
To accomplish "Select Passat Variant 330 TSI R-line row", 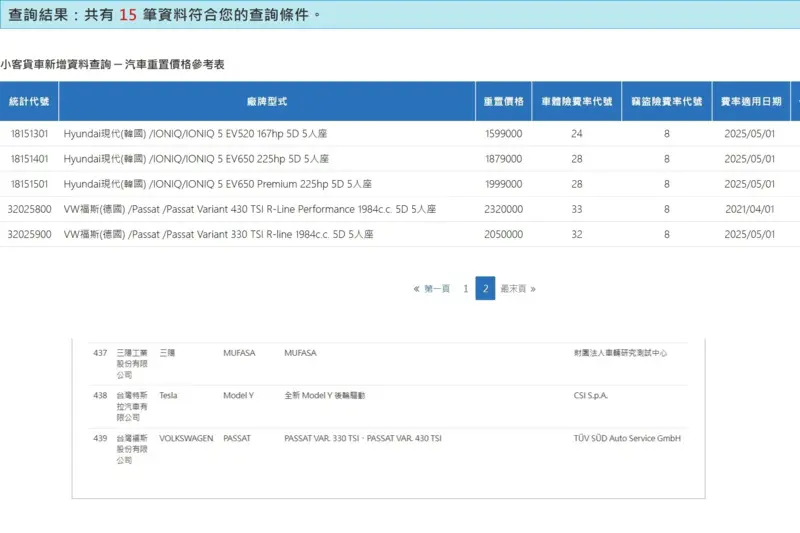I will 218,234.
